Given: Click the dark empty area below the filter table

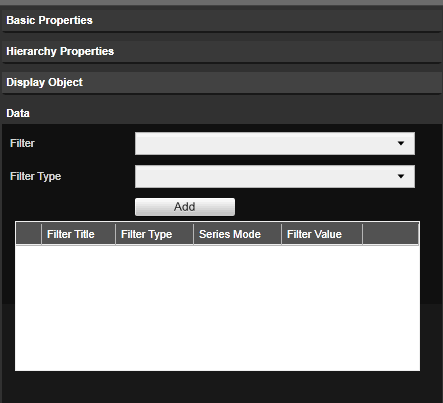Looking at the screenshot, I should point(221,387).
